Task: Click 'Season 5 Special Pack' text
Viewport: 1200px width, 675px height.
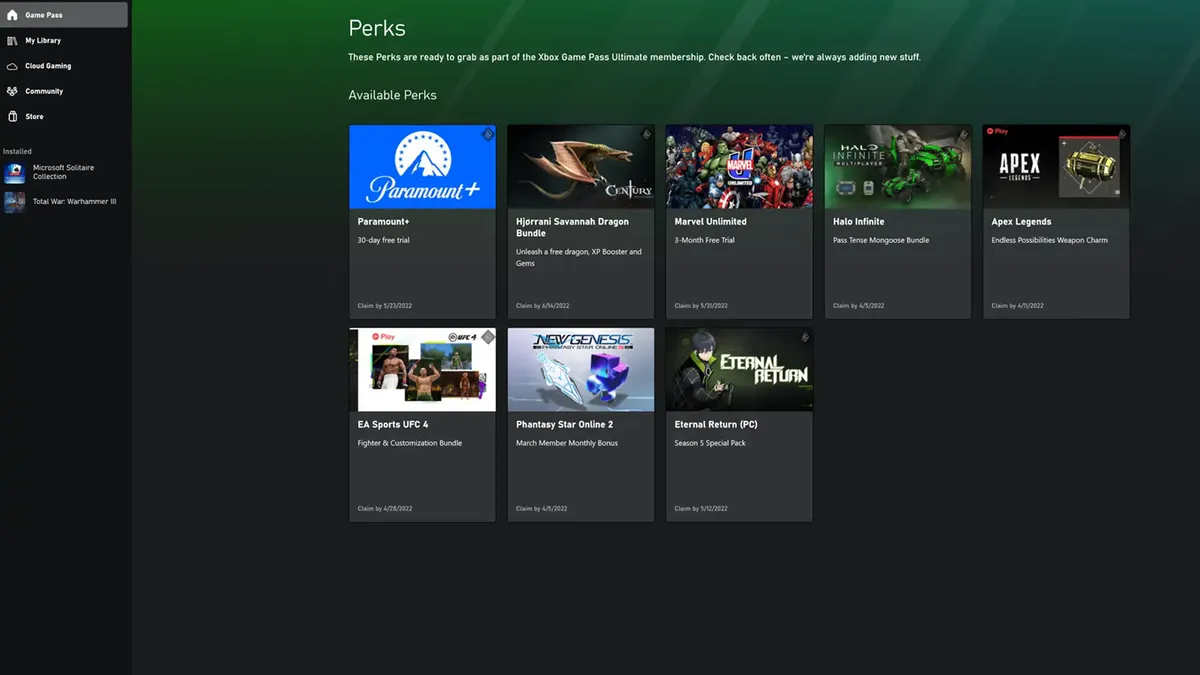Action: click(x=710, y=444)
